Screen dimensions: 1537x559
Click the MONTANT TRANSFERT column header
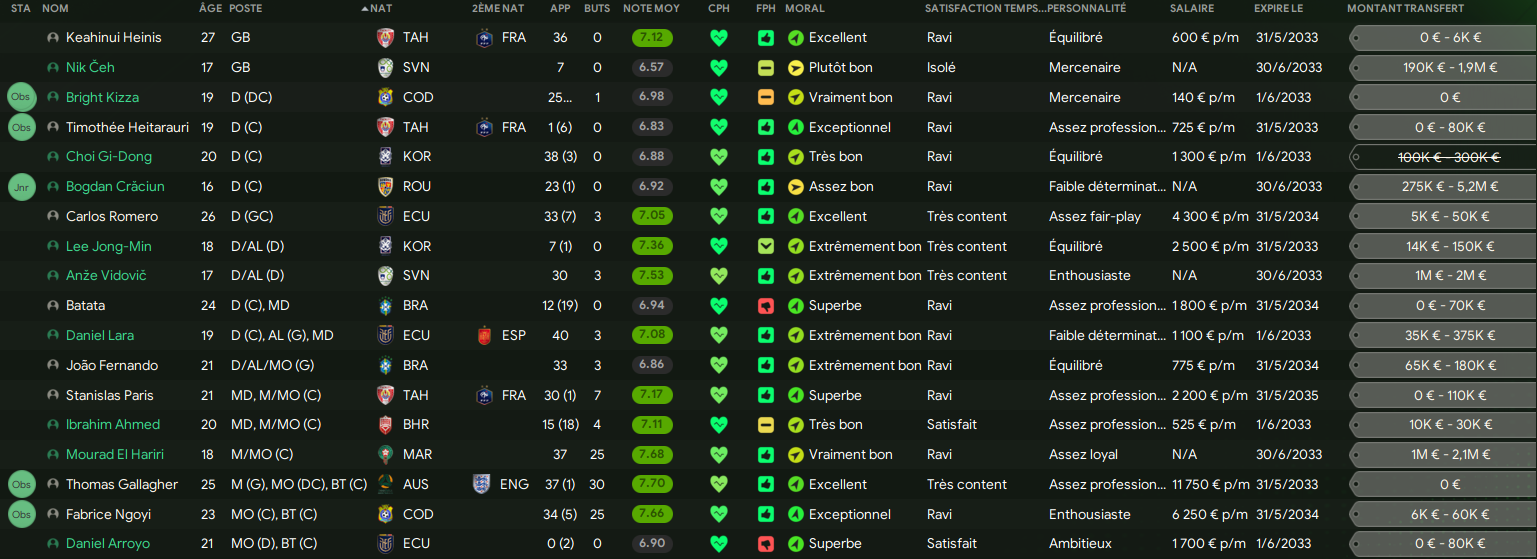[x=1405, y=8]
